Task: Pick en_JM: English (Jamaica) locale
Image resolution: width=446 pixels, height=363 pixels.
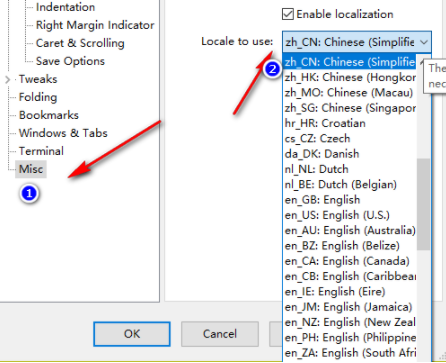Action: pos(350,307)
